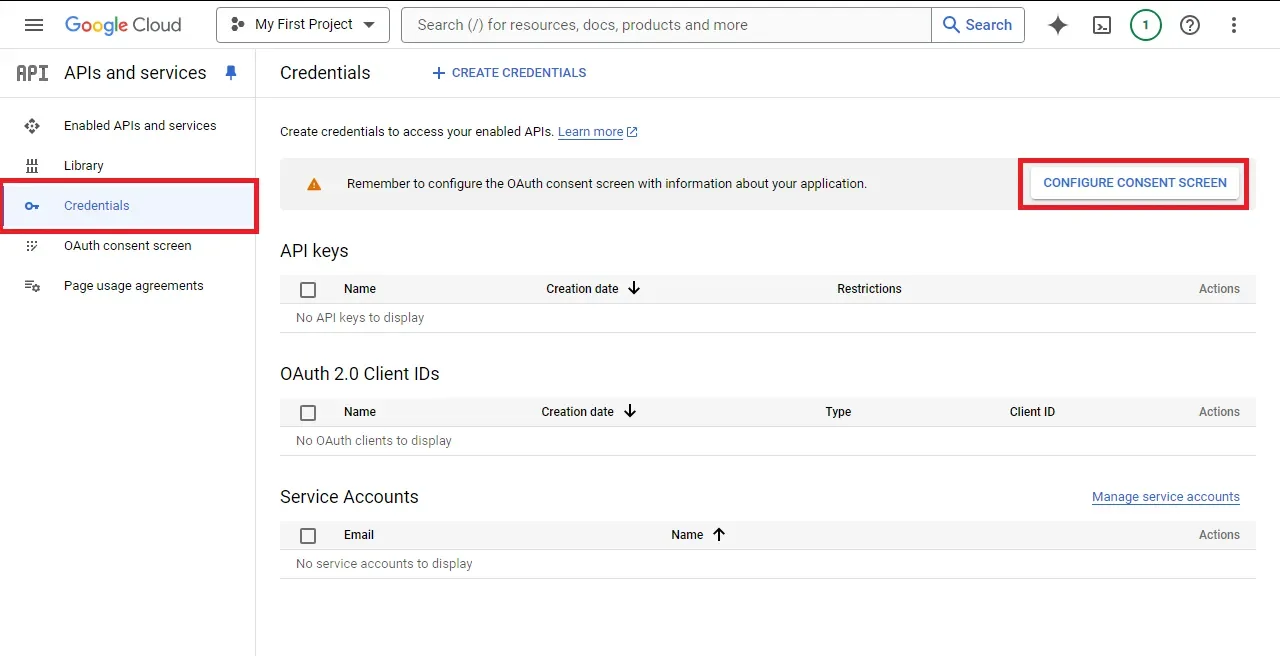Open notifications badge showing 1
This screenshot has width=1280, height=656.
pyautogui.click(x=1146, y=25)
